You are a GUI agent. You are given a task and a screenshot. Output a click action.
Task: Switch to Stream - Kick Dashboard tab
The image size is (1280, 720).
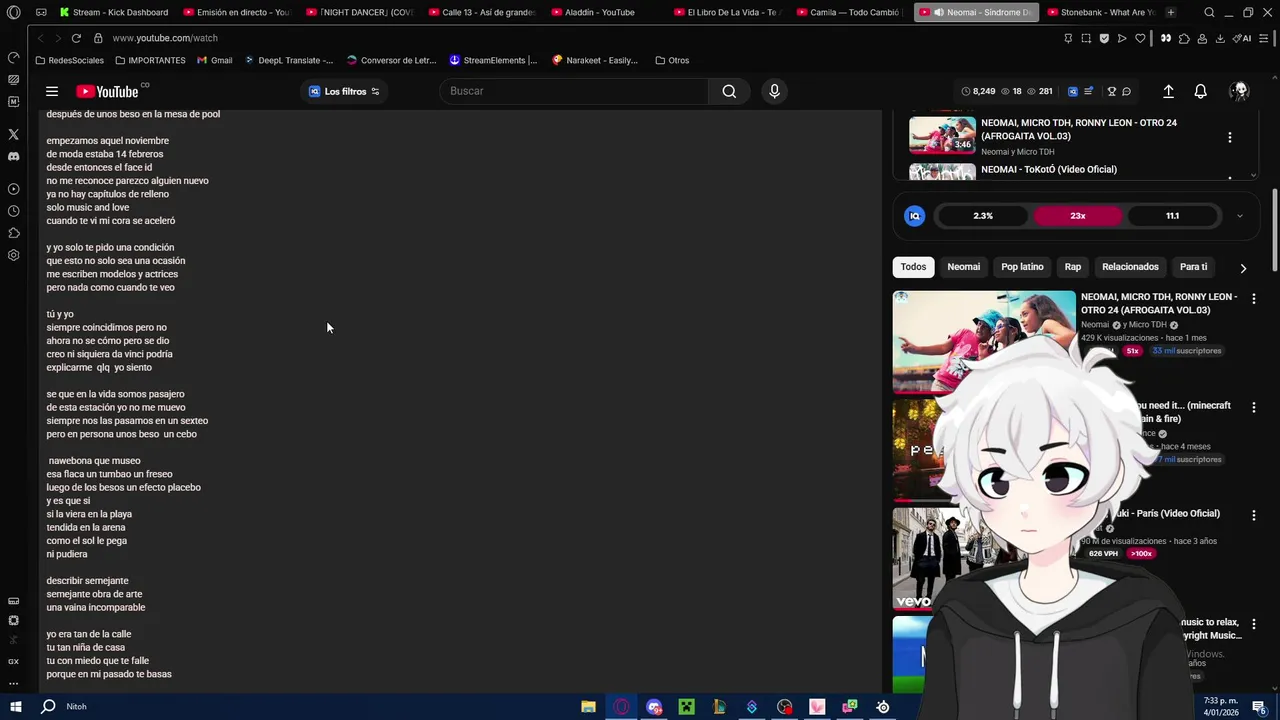pyautogui.click(x=112, y=12)
